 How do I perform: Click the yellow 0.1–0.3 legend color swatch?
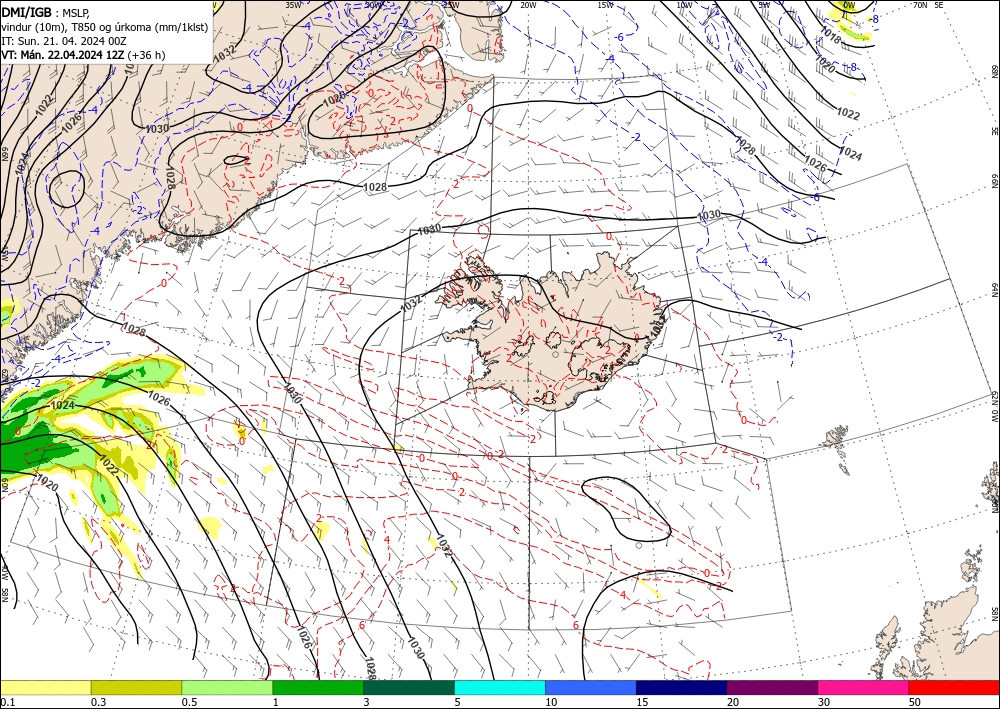(45, 687)
